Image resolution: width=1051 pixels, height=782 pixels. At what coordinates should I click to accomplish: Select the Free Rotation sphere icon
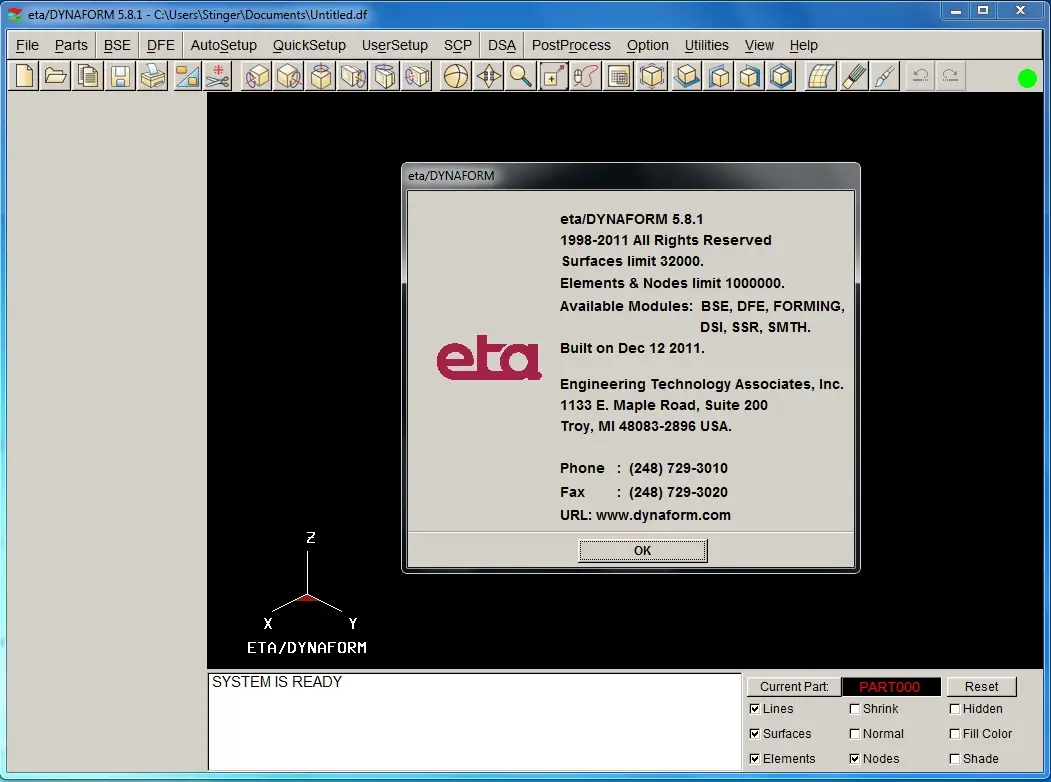(456, 76)
